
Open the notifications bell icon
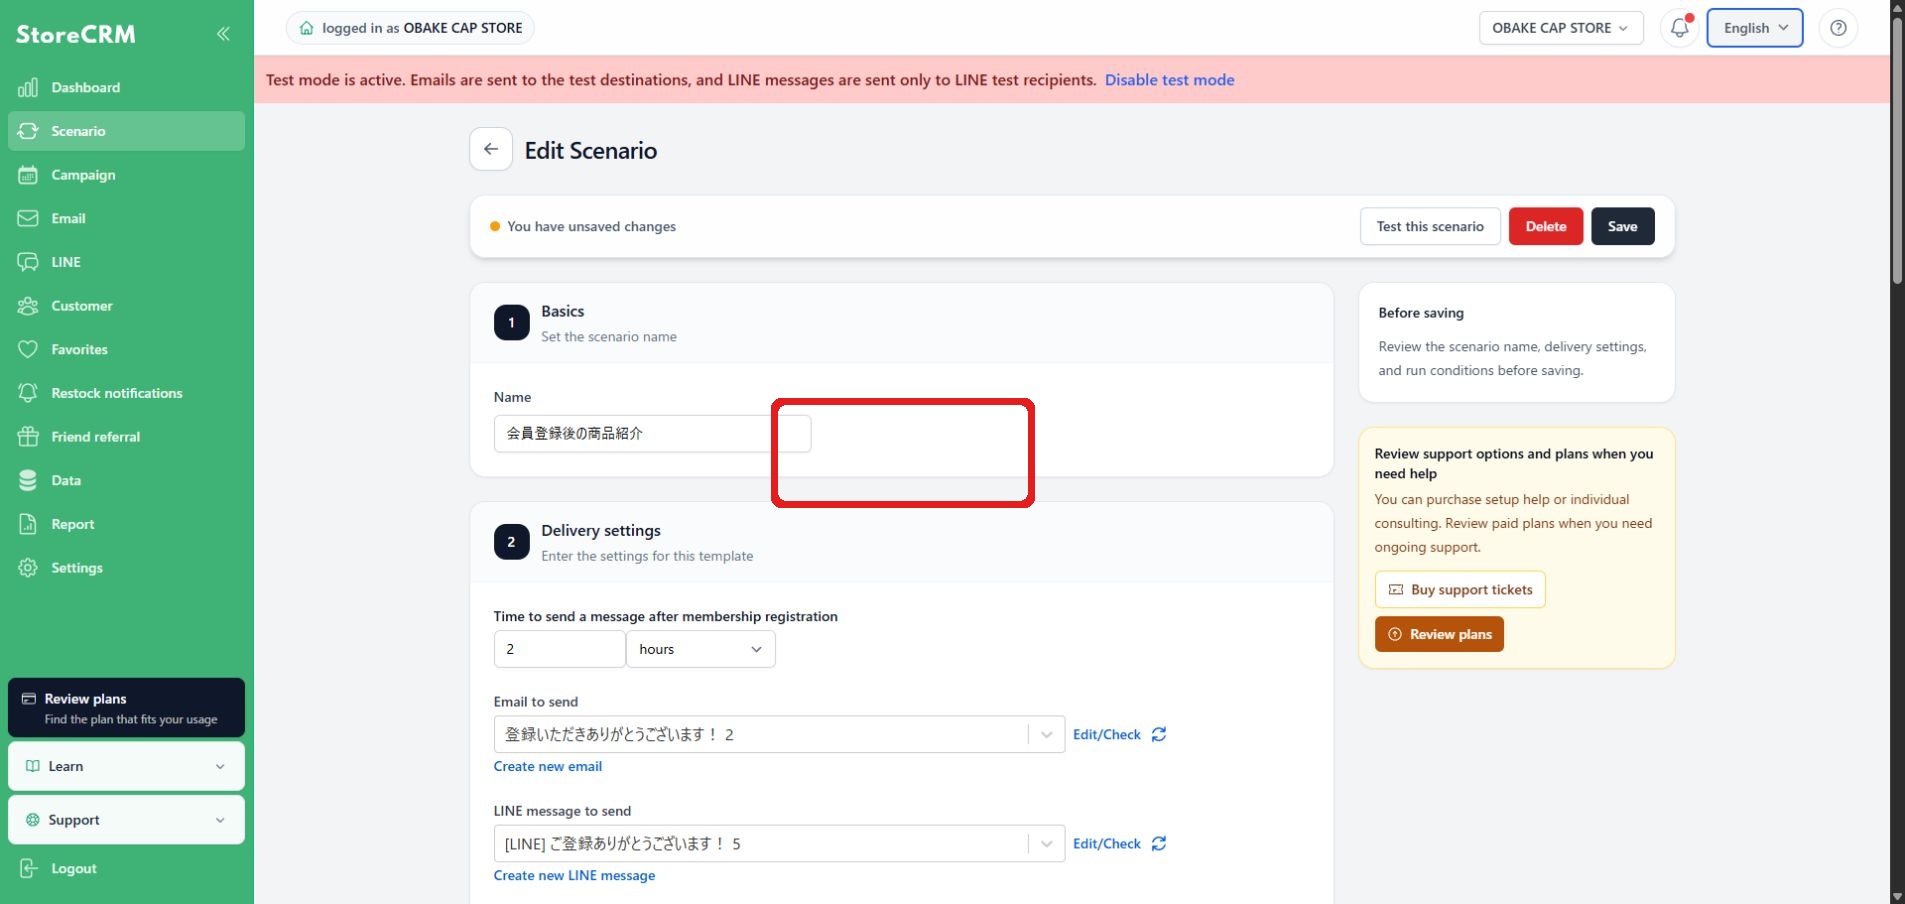click(1680, 28)
